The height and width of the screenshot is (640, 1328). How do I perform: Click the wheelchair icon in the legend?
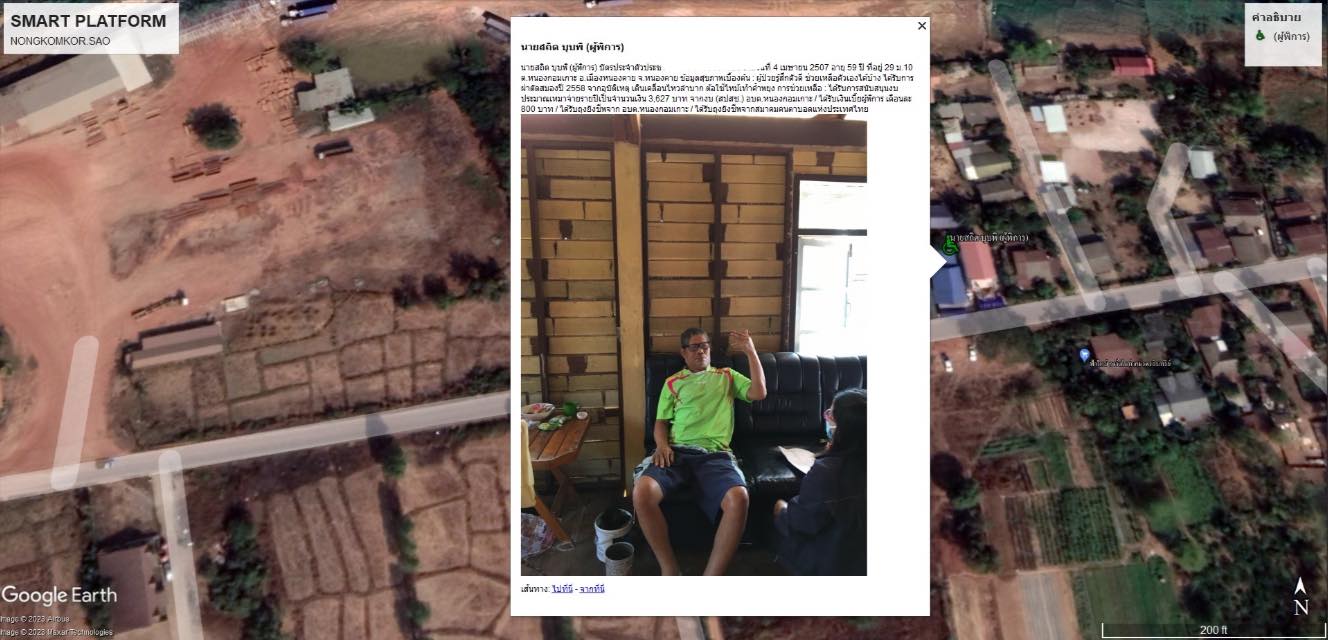[1260, 36]
